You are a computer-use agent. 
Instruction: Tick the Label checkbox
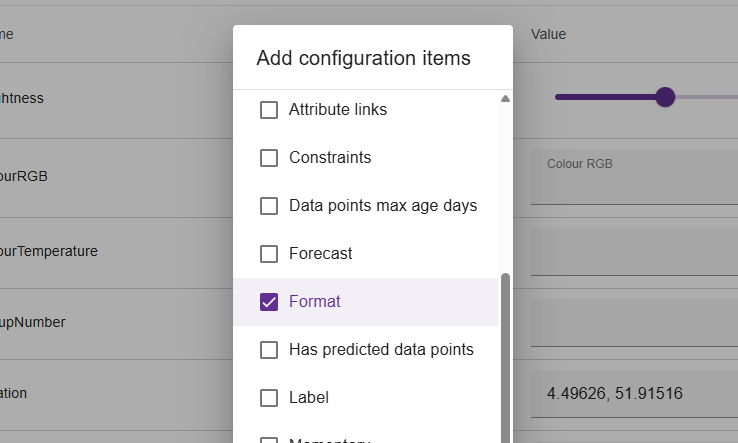[x=269, y=398]
